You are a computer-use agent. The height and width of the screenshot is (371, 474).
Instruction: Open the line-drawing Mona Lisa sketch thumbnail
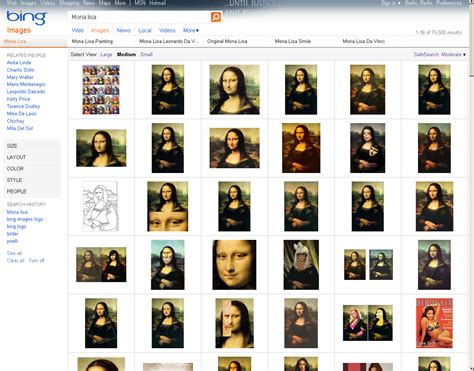pos(100,206)
